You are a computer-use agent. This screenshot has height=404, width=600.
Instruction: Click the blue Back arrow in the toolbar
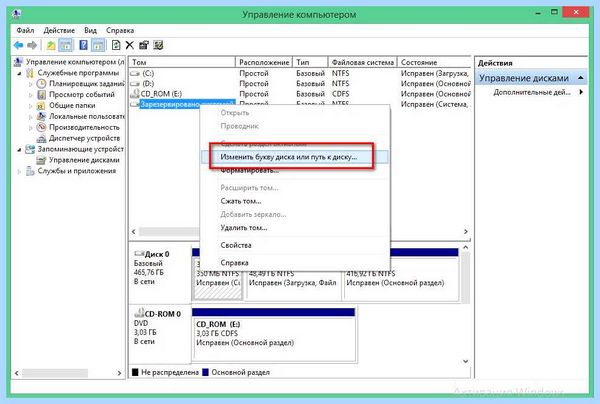[x=18, y=45]
